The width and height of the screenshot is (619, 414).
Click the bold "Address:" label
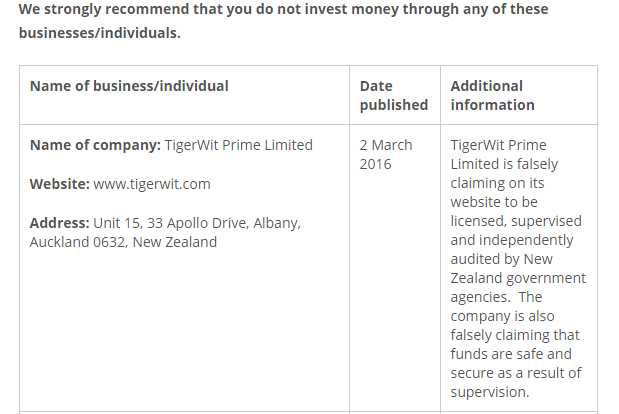[60, 222]
